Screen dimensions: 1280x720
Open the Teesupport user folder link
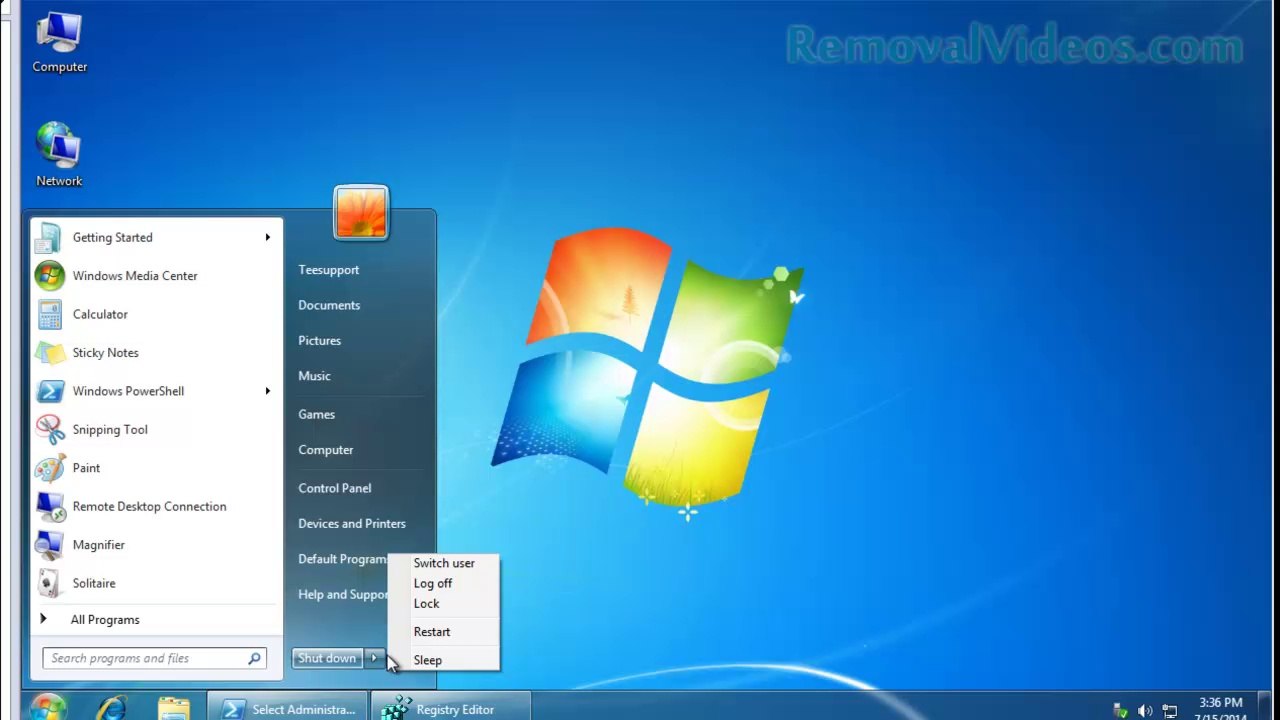point(329,270)
